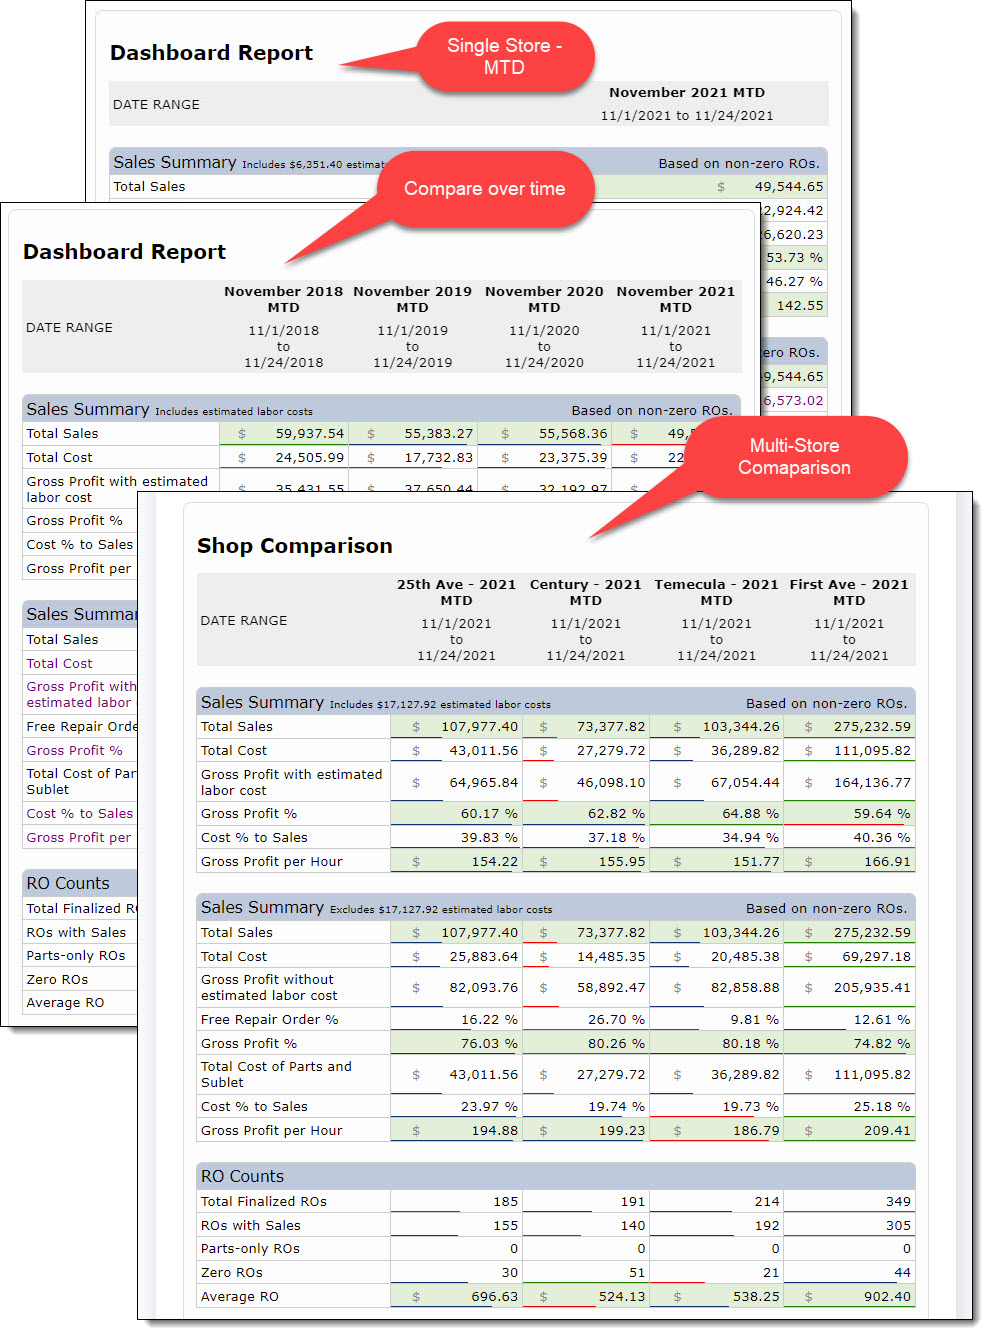Click the November 2020 MTD column header
The width and height of the screenshot is (988, 1335).
point(544,299)
